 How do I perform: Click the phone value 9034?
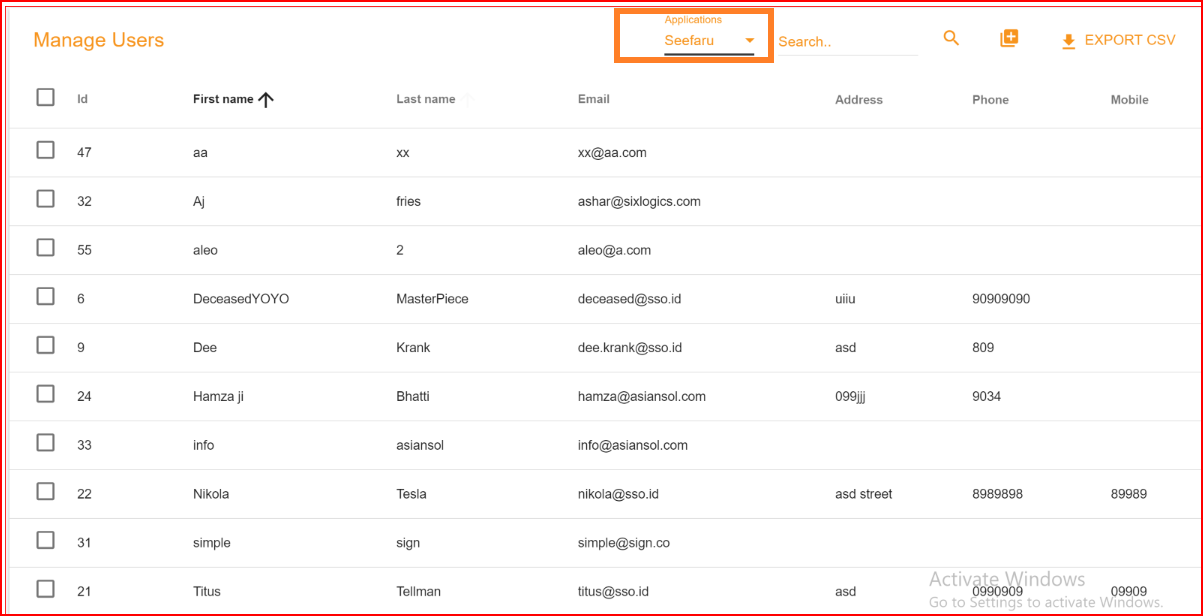point(986,397)
